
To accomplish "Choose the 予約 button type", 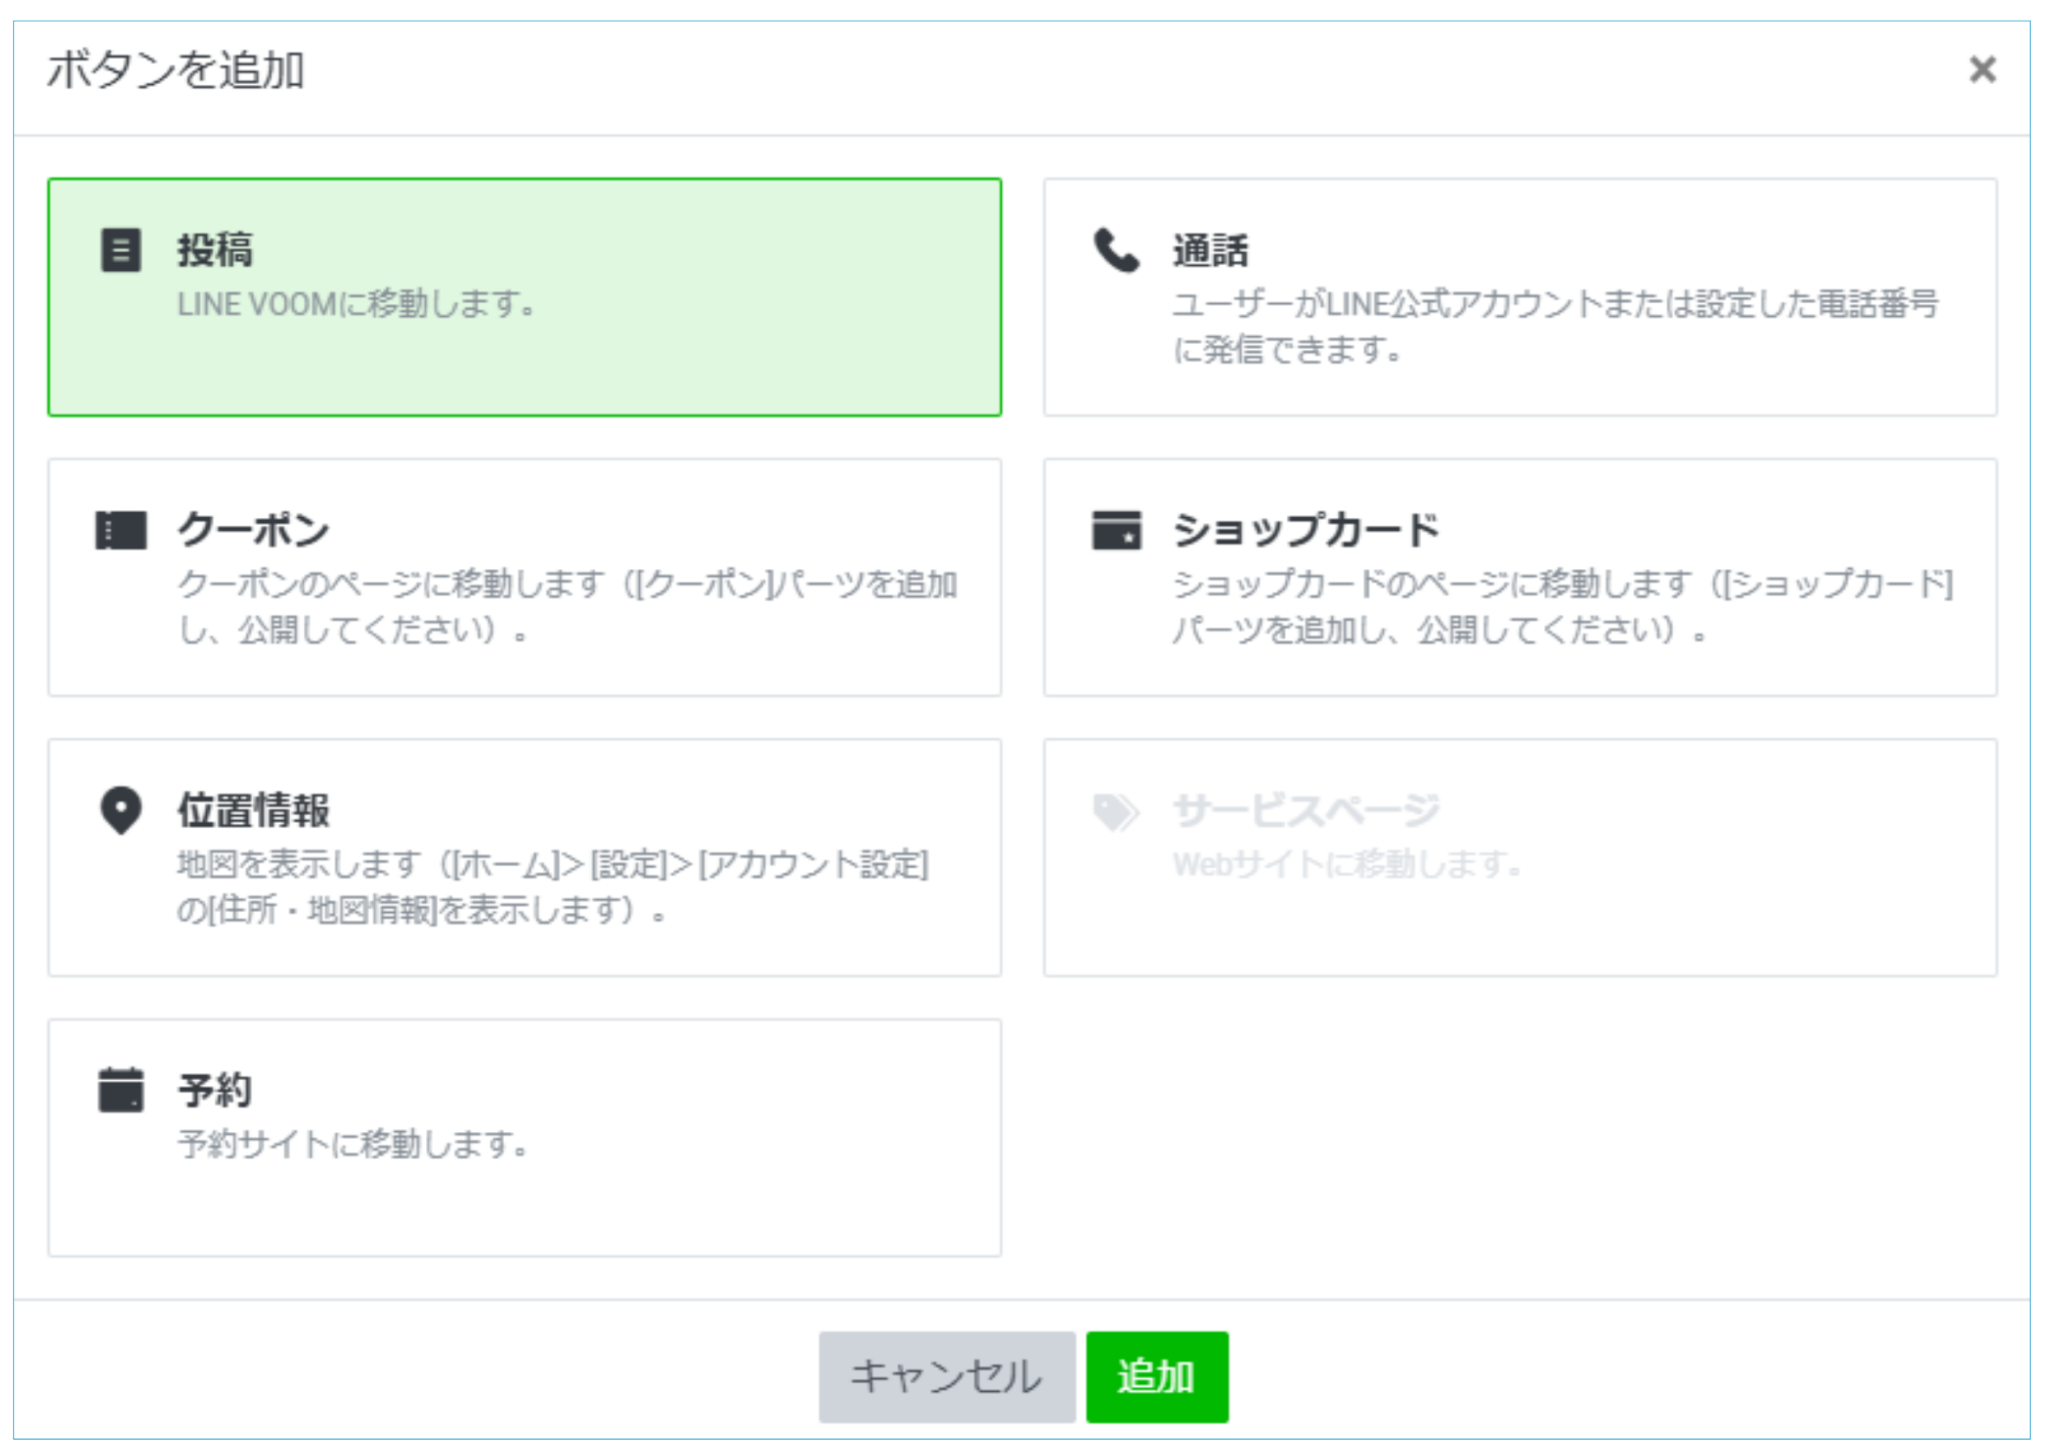I will (524, 1130).
